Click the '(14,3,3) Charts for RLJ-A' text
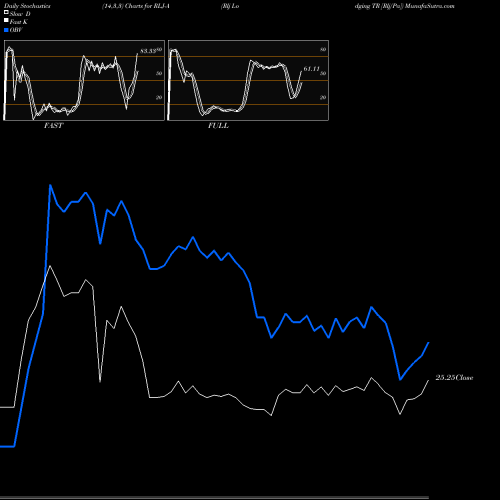This screenshot has width=500, height=500. pyautogui.click(x=136, y=6)
